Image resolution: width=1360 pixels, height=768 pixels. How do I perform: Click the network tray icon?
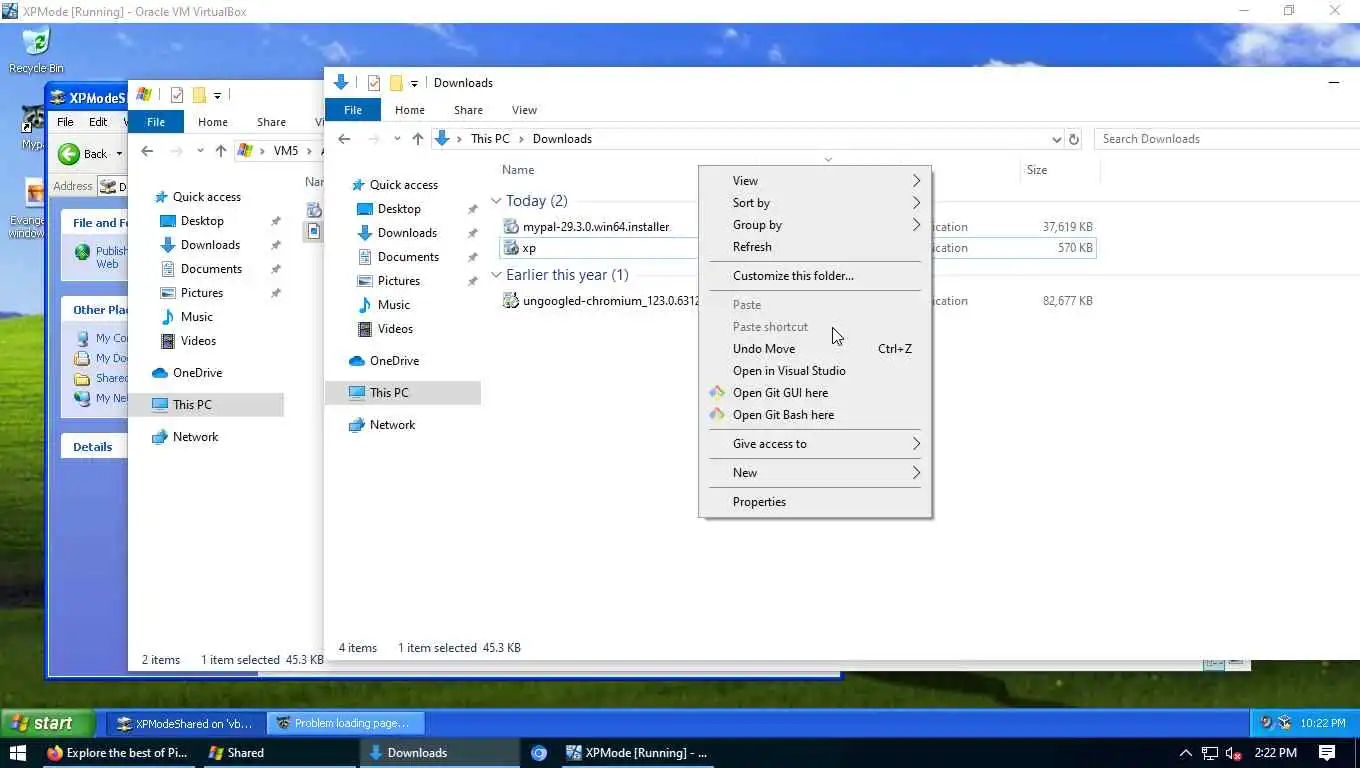click(x=1210, y=753)
